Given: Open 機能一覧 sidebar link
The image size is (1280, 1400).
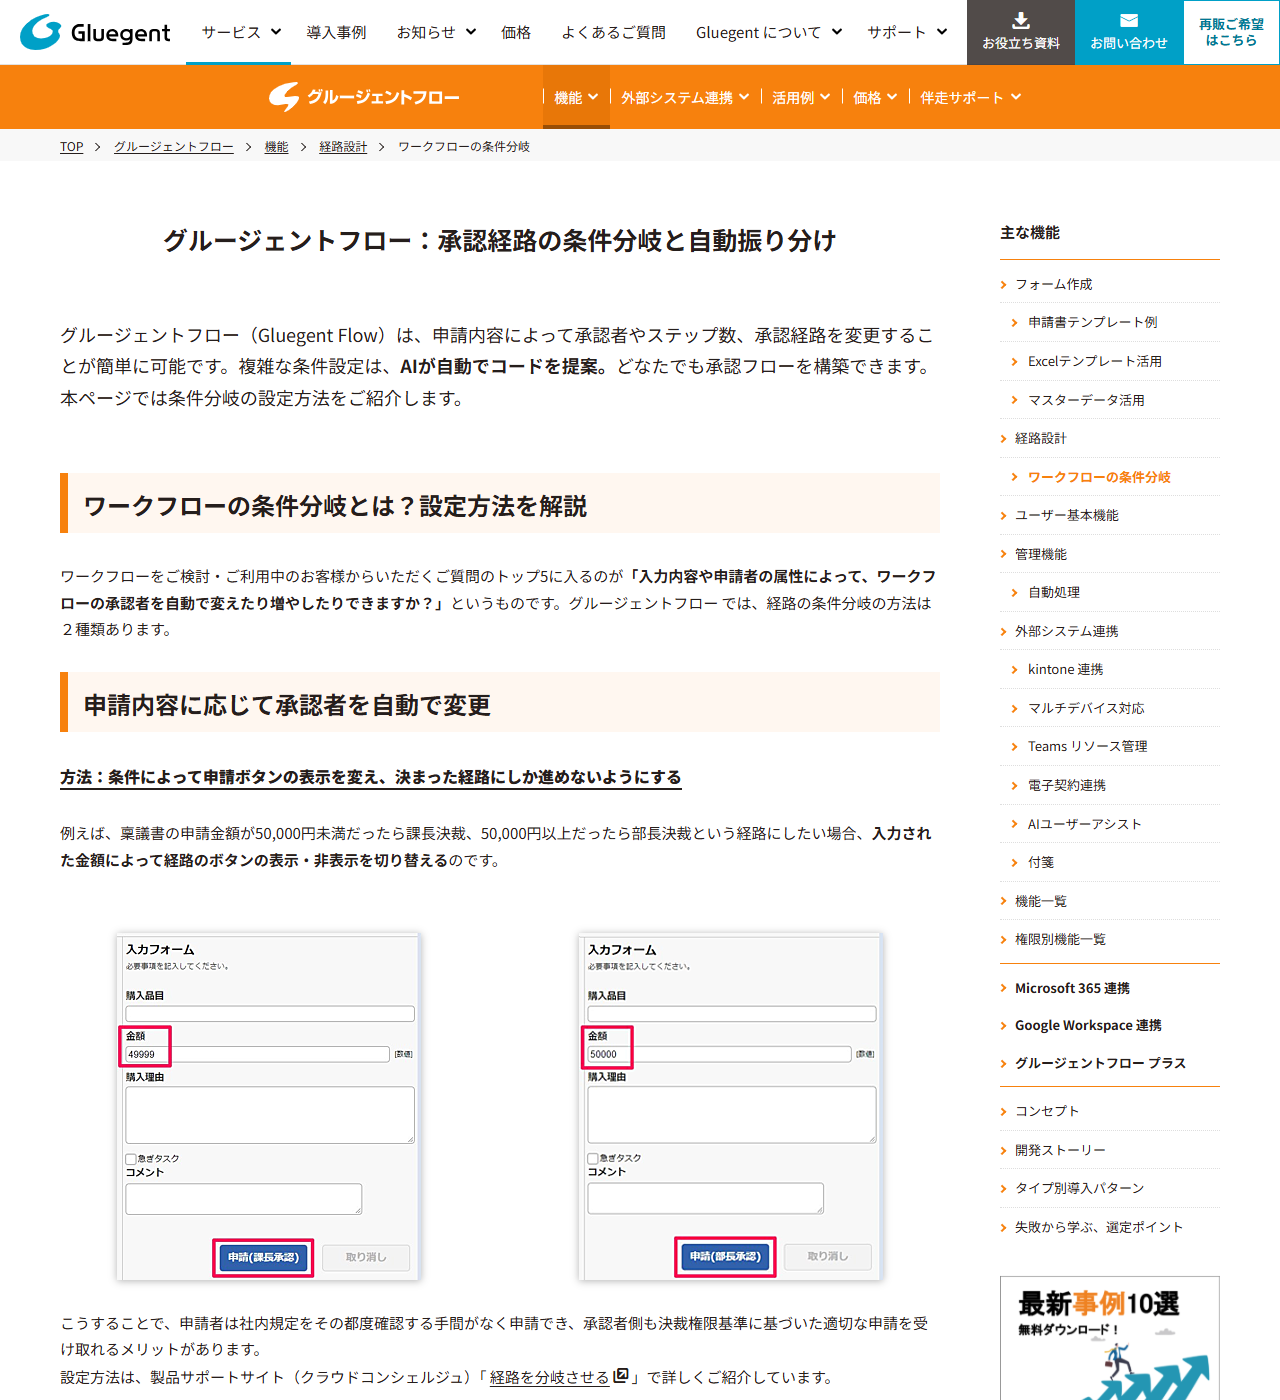Looking at the screenshot, I should click(1040, 901).
